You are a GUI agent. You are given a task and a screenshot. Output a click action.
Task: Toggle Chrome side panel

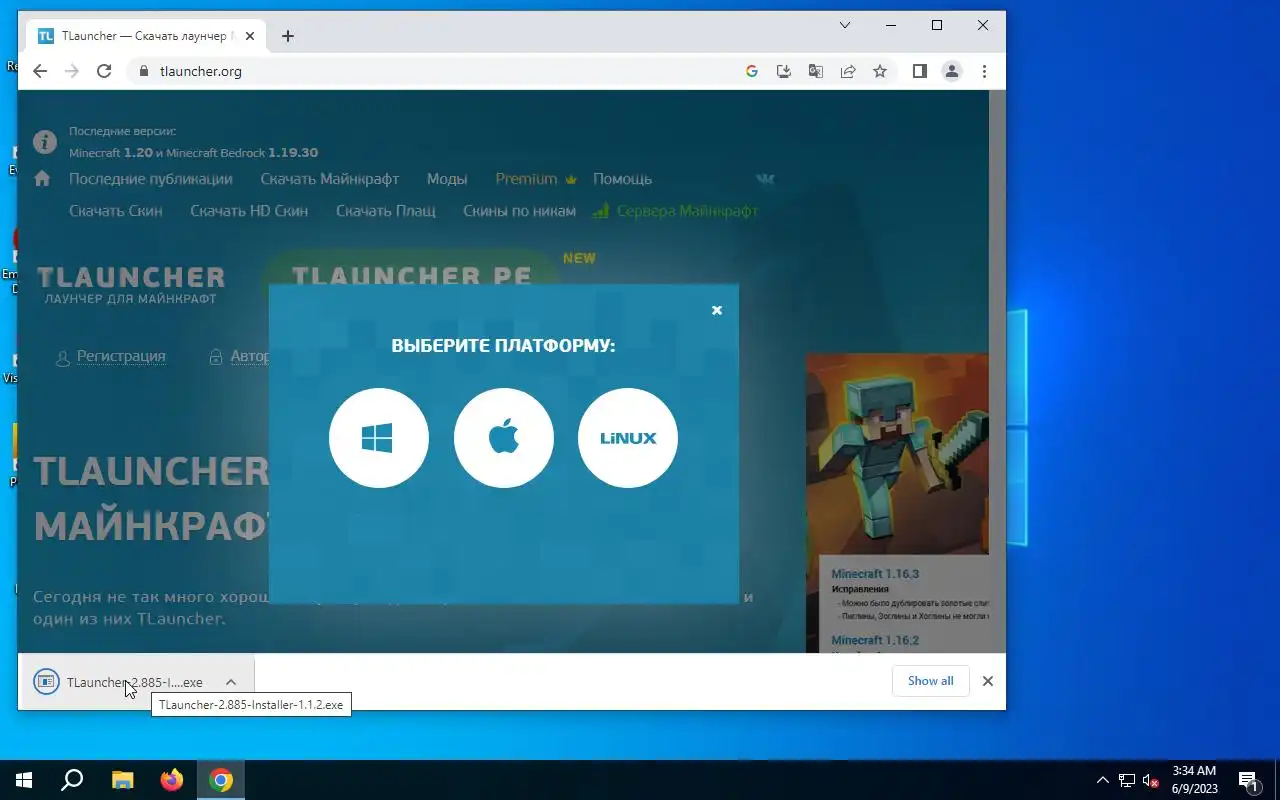point(920,71)
